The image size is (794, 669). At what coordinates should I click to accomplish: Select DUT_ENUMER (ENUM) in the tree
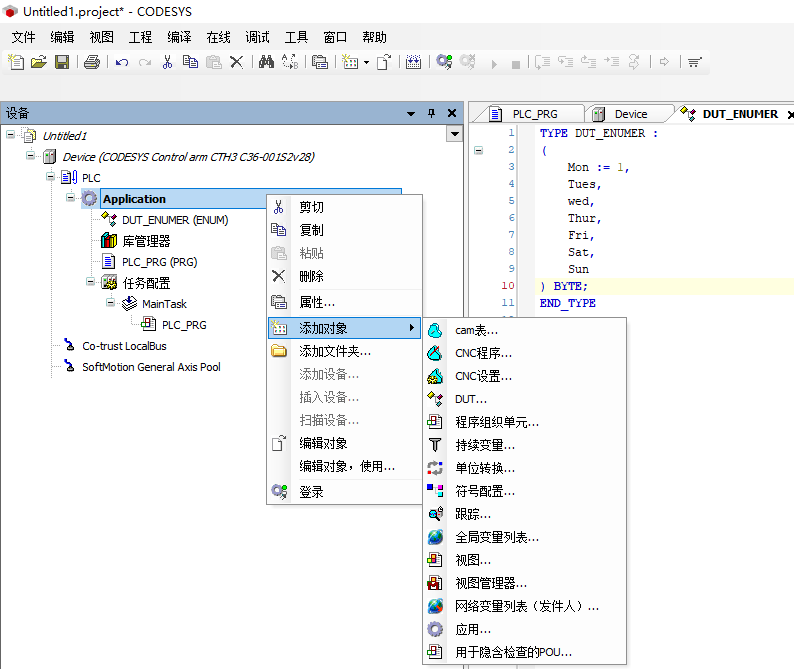click(x=175, y=220)
